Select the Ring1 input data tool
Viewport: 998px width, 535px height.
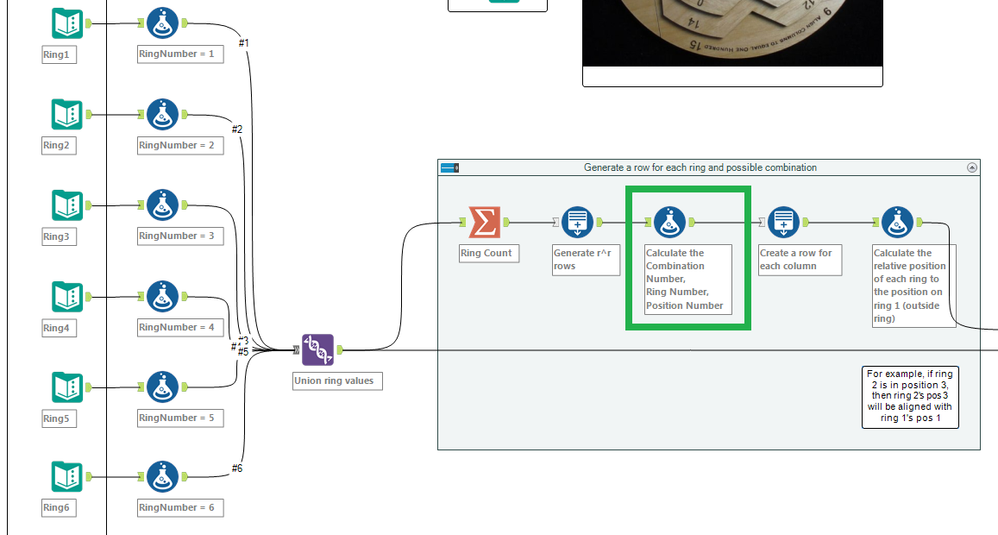[x=67, y=24]
